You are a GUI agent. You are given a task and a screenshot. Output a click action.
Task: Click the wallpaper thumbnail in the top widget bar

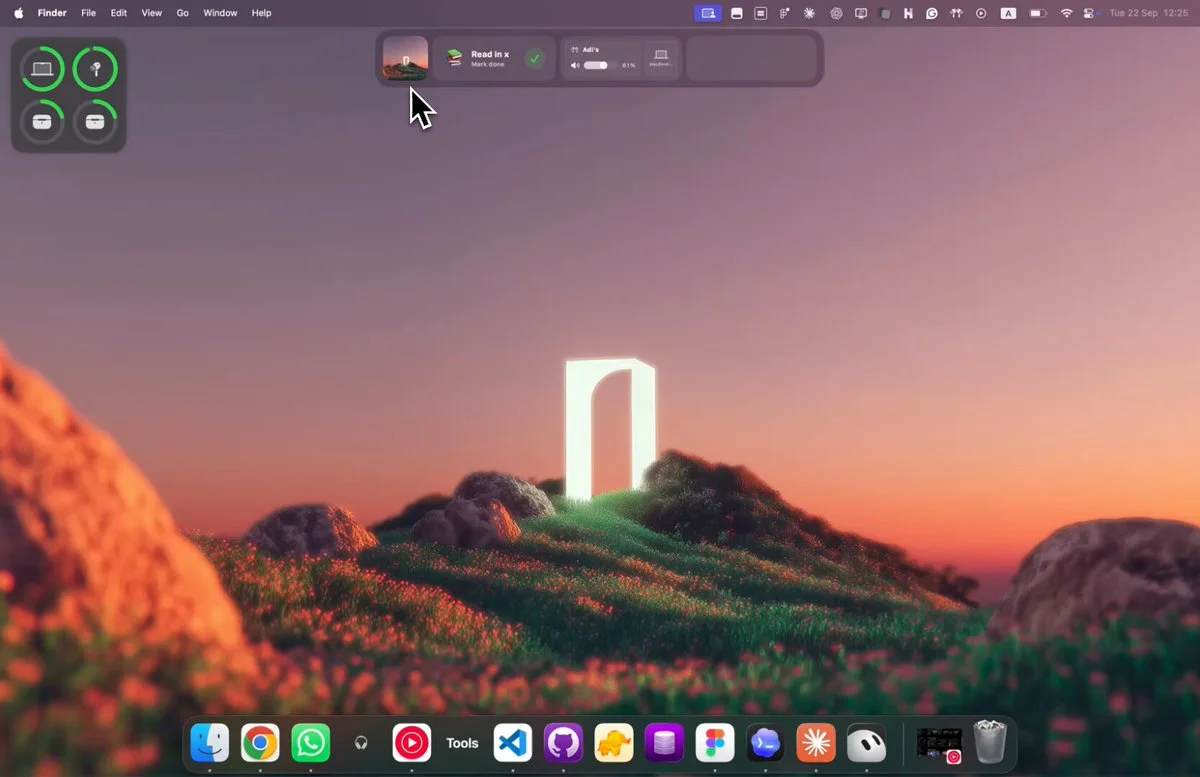click(405, 58)
